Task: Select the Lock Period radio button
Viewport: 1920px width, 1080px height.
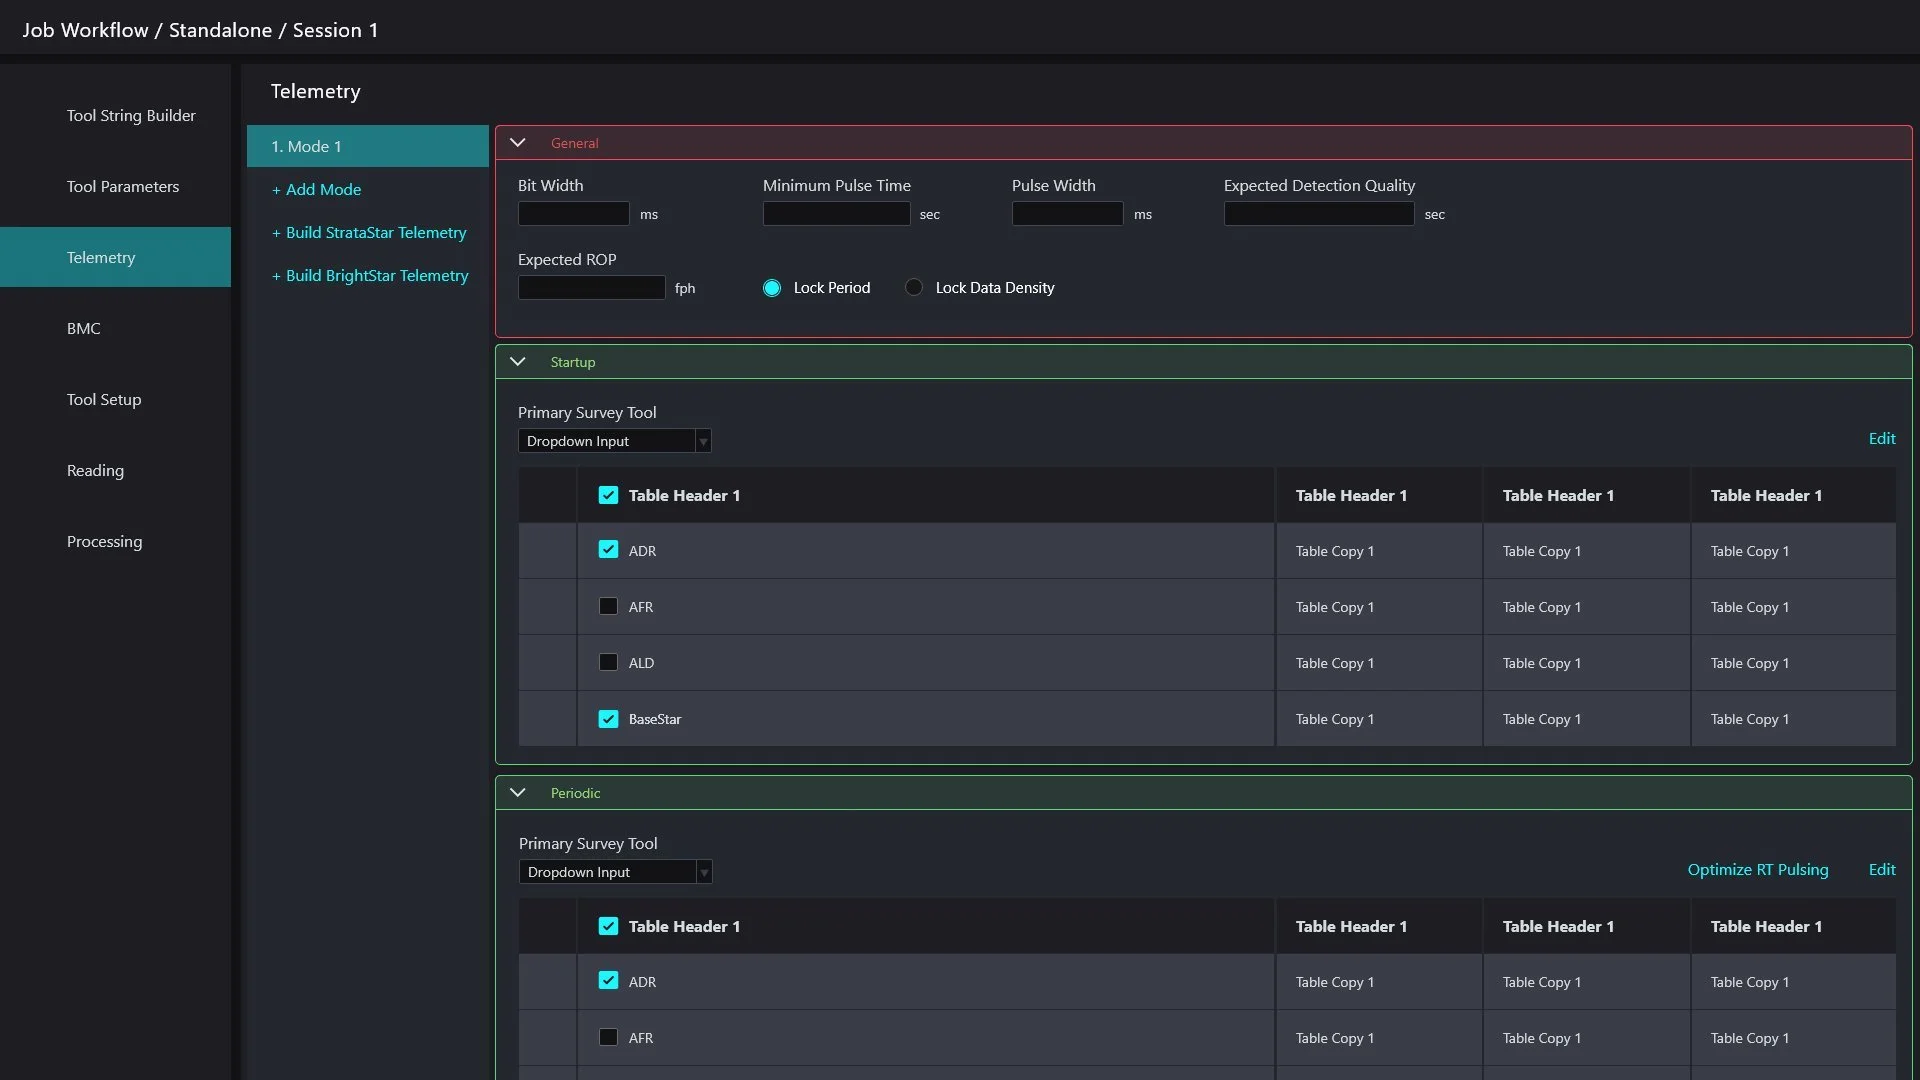Action: (x=772, y=288)
